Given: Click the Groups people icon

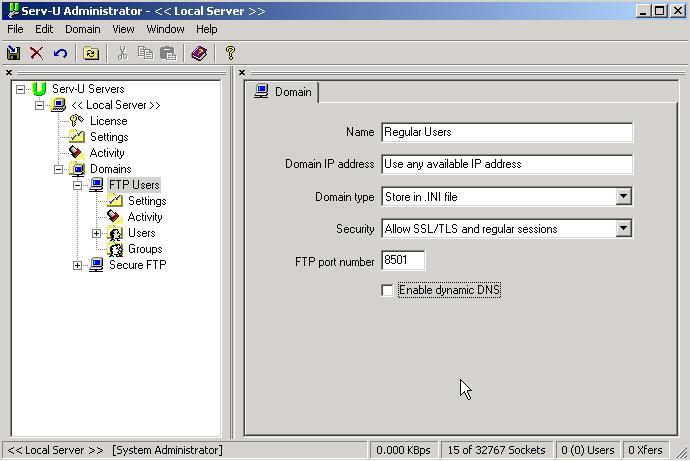Looking at the screenshot, I should pos(115,249).
